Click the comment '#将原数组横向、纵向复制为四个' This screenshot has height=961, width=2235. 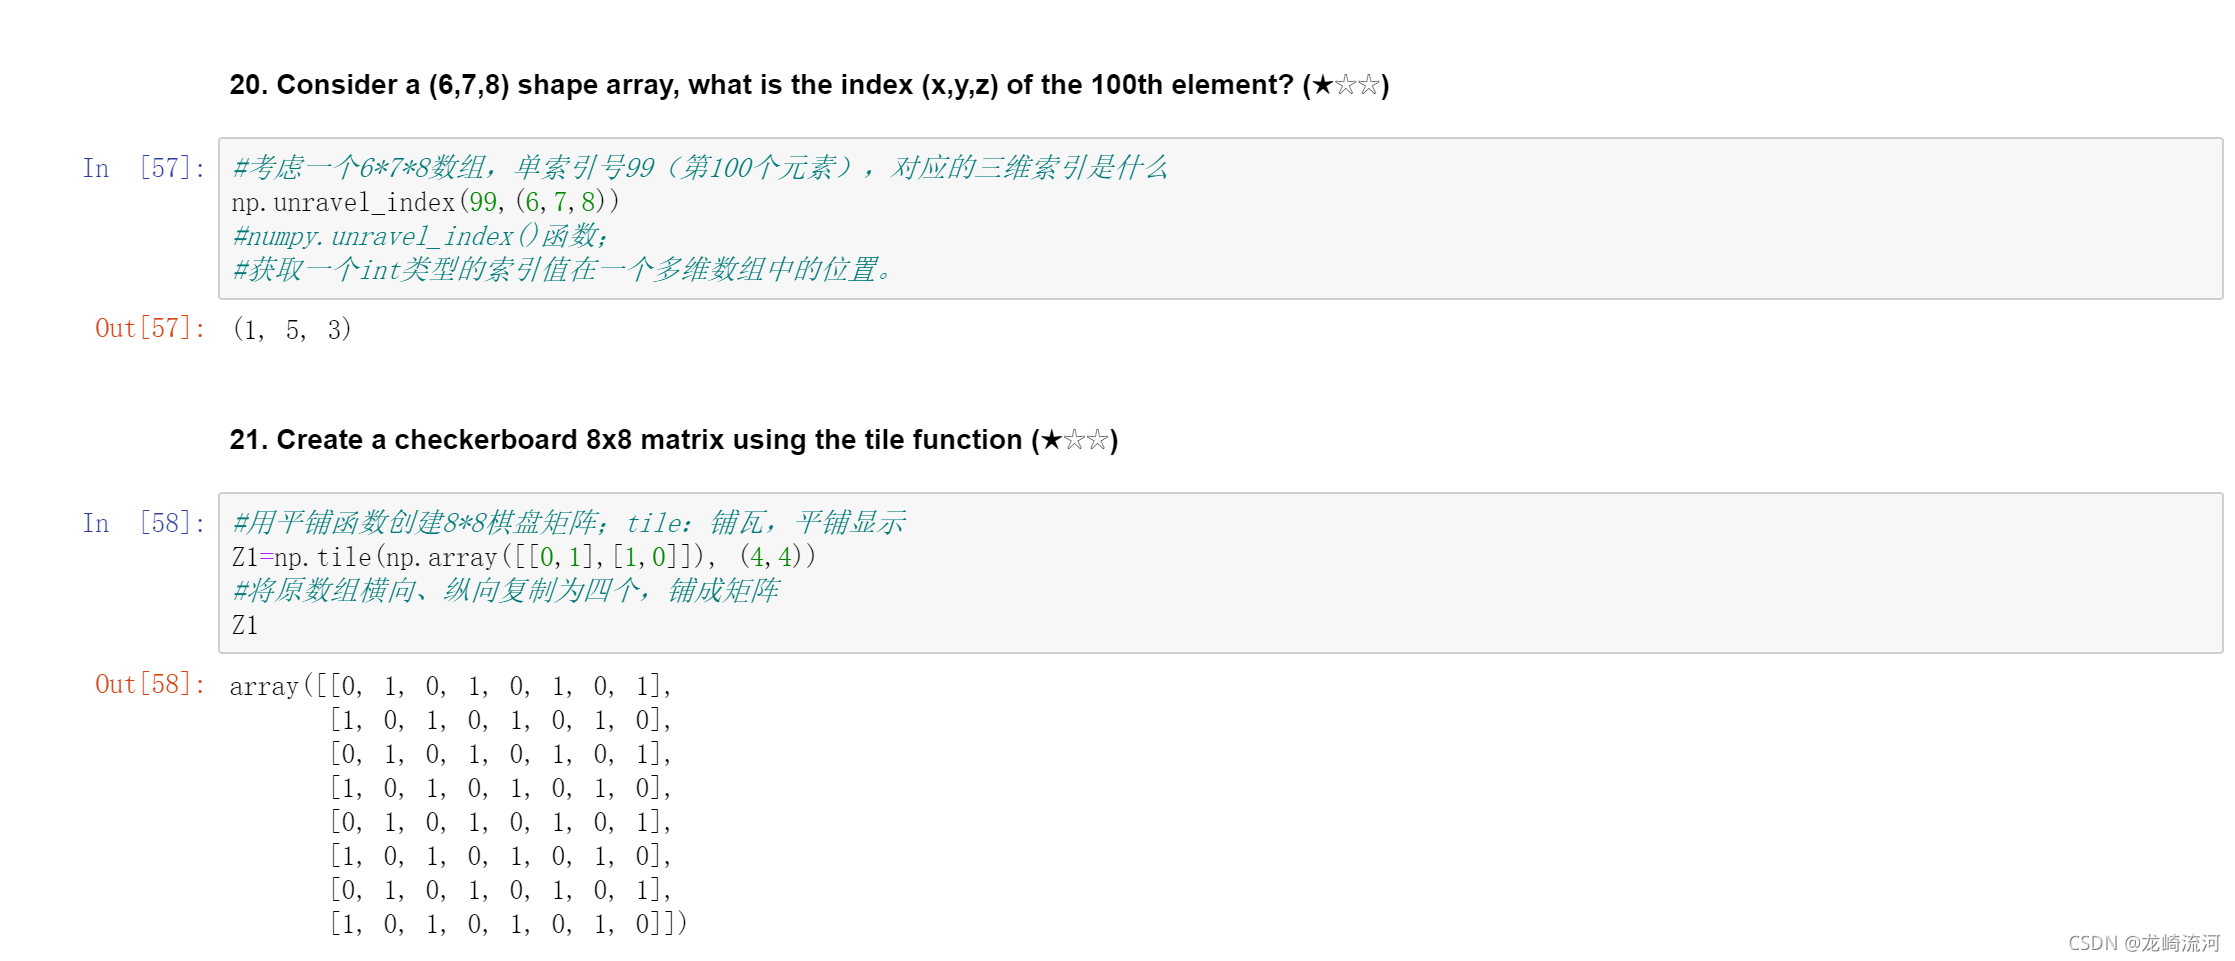[505, 591]
